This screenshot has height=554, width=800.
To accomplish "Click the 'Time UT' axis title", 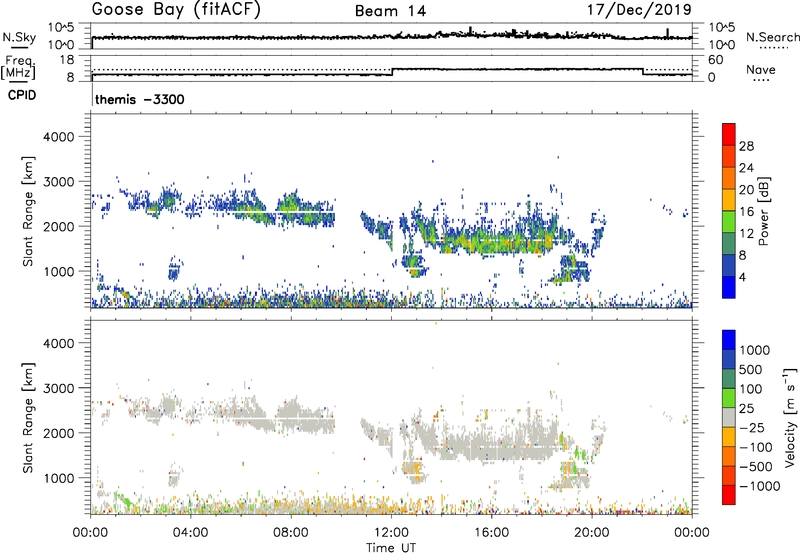I will coord(391,548).
